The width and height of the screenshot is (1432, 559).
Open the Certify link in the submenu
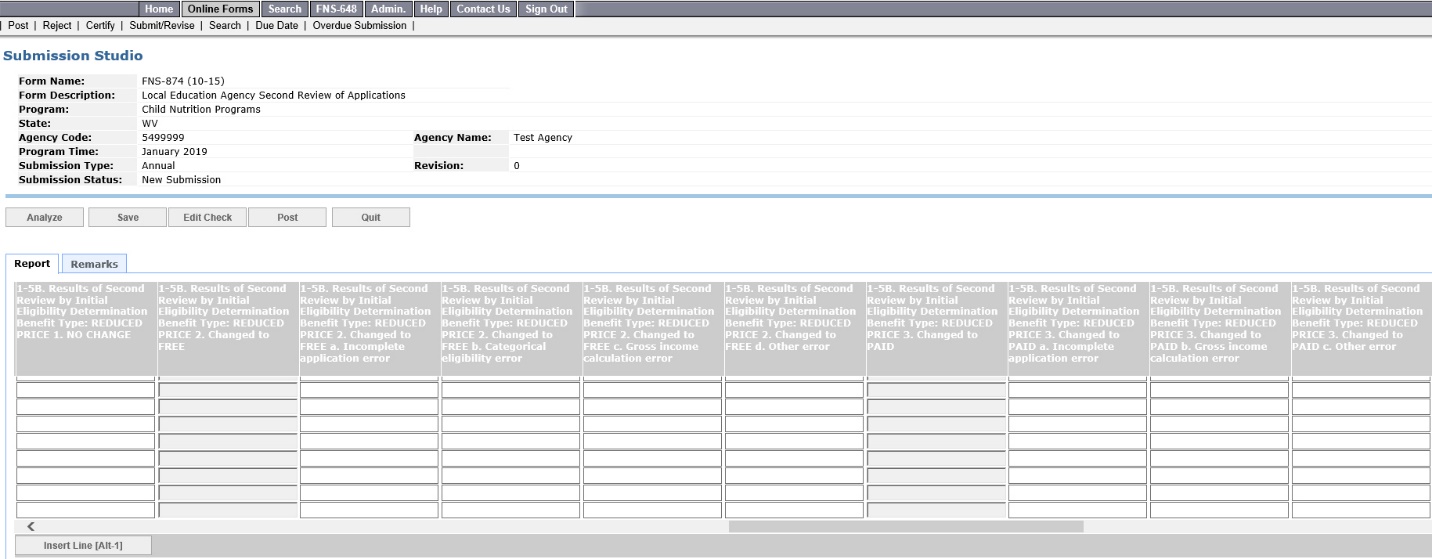point(100,26)
